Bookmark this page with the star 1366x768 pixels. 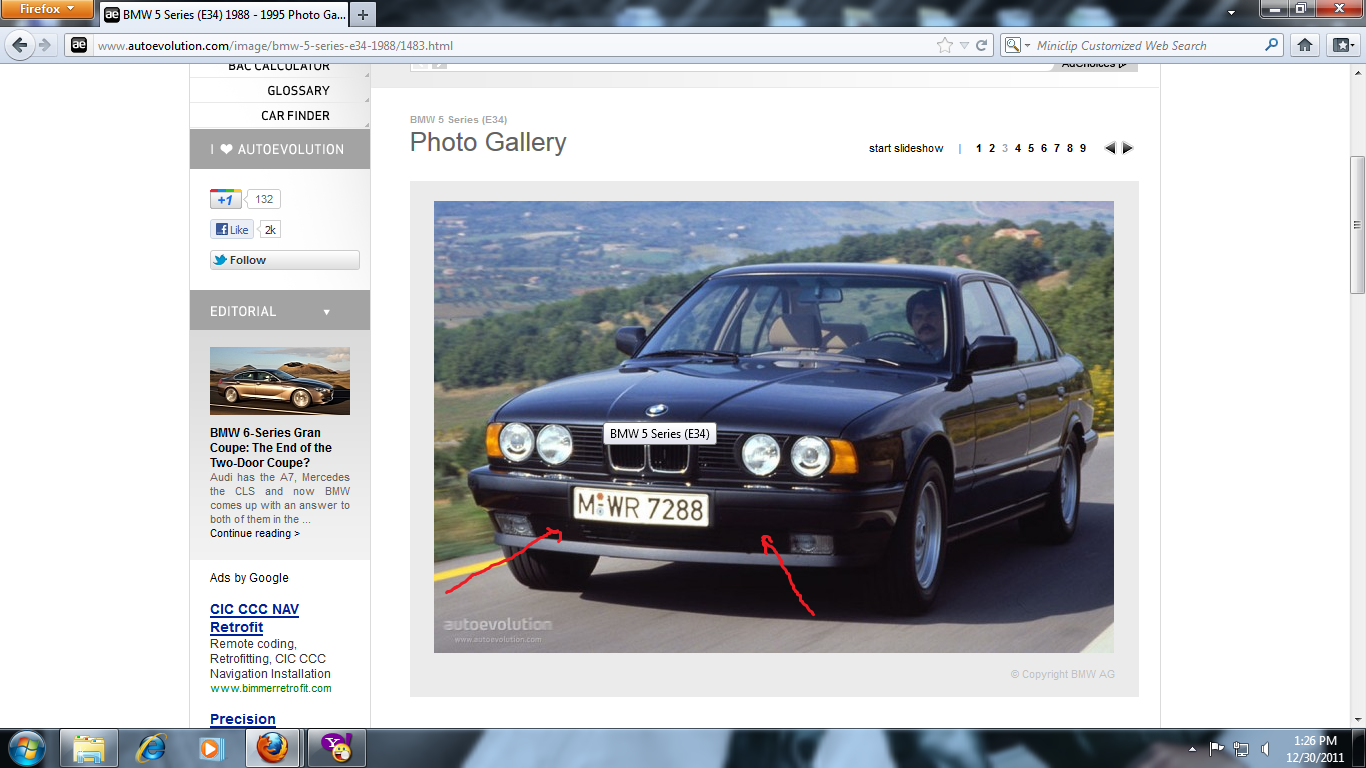pos(945,45)
